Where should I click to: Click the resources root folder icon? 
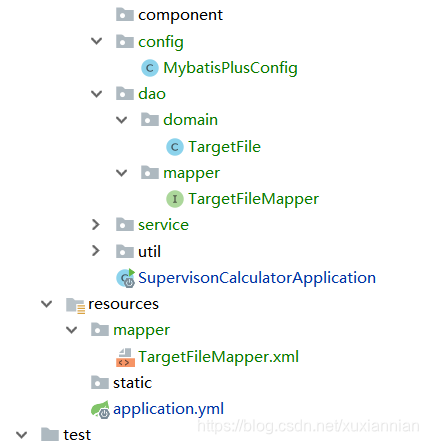click(75, 305)
